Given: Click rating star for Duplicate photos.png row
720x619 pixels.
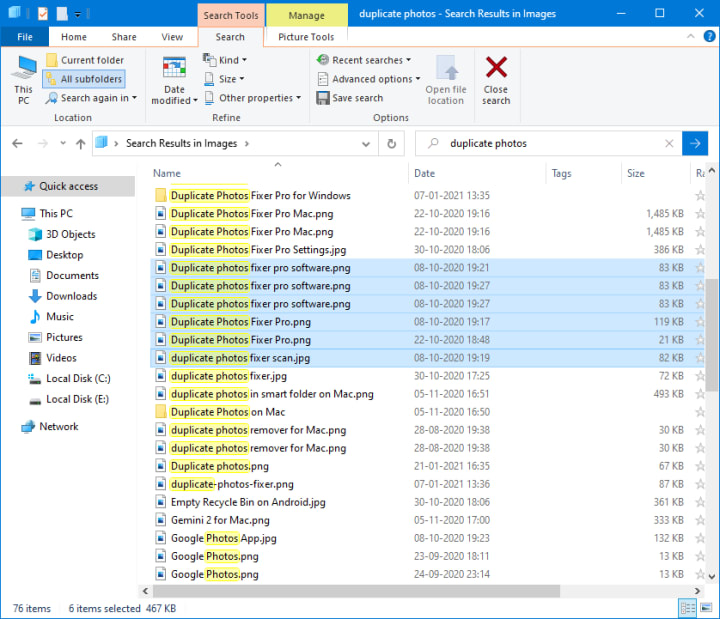Looking at the screenshot, I should point(699,466).
